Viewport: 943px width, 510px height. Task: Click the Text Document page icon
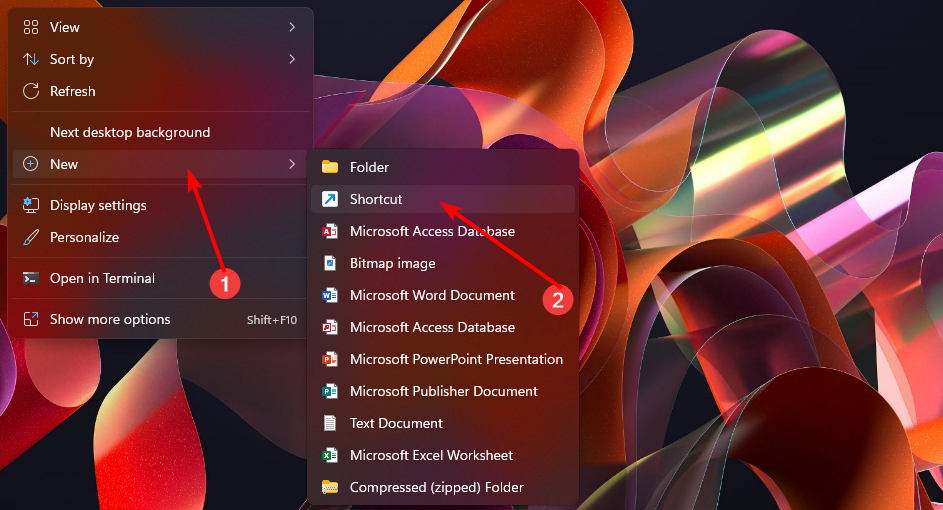tap(330, 423)
